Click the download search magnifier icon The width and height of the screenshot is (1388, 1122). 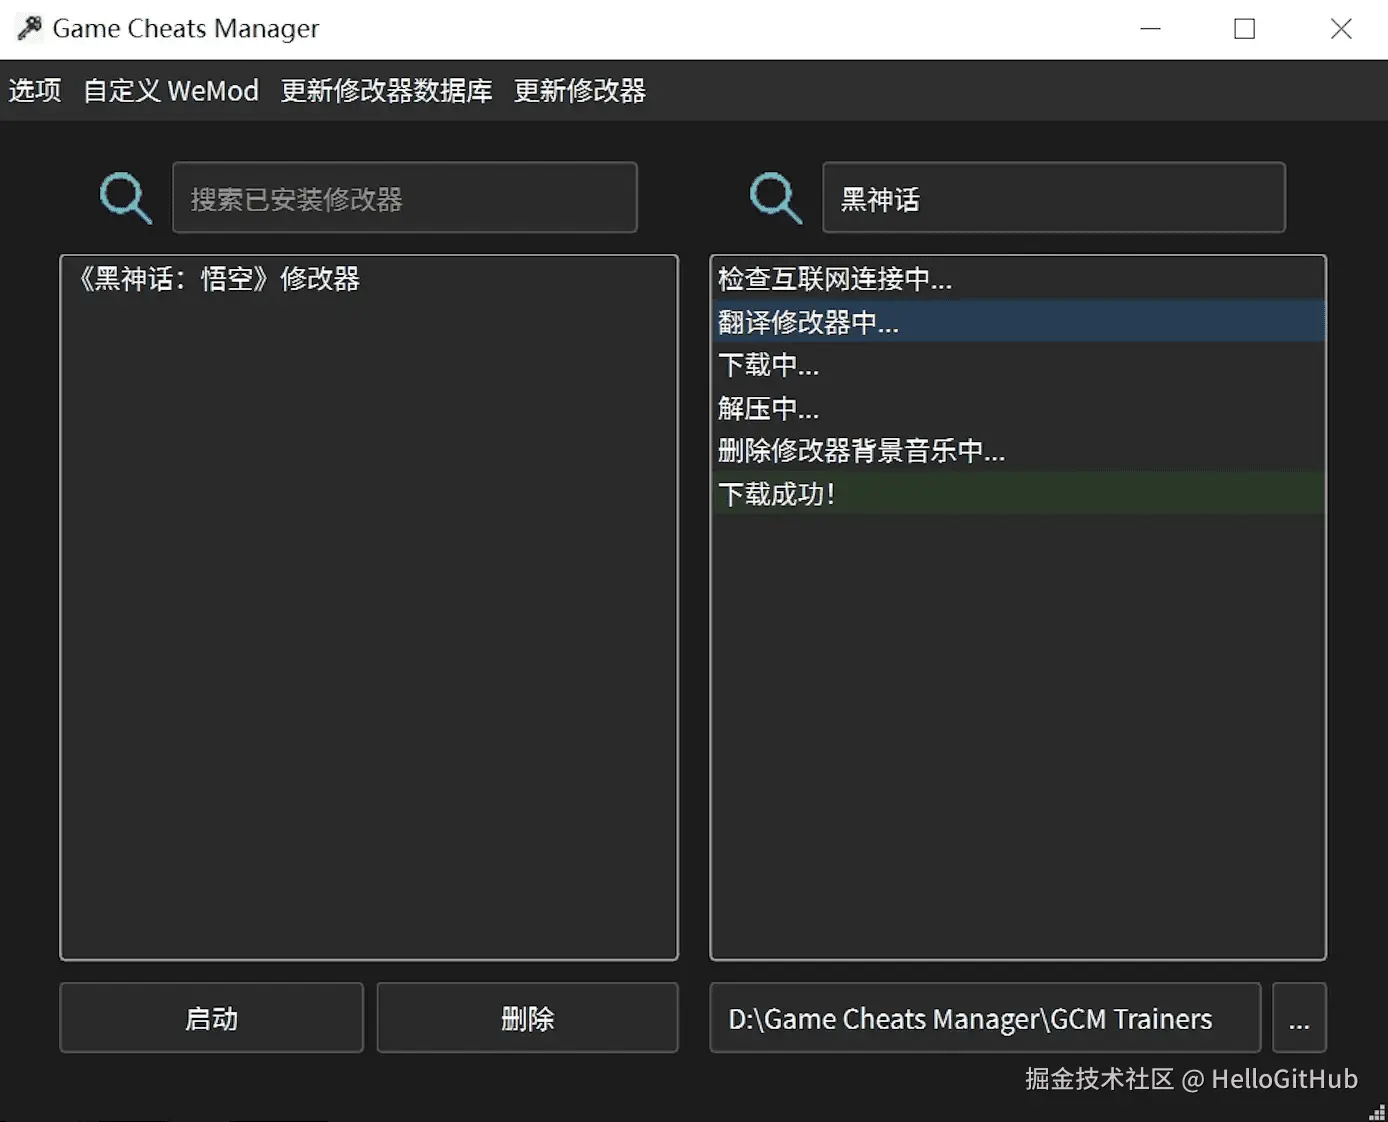click(x=776, y=198)
